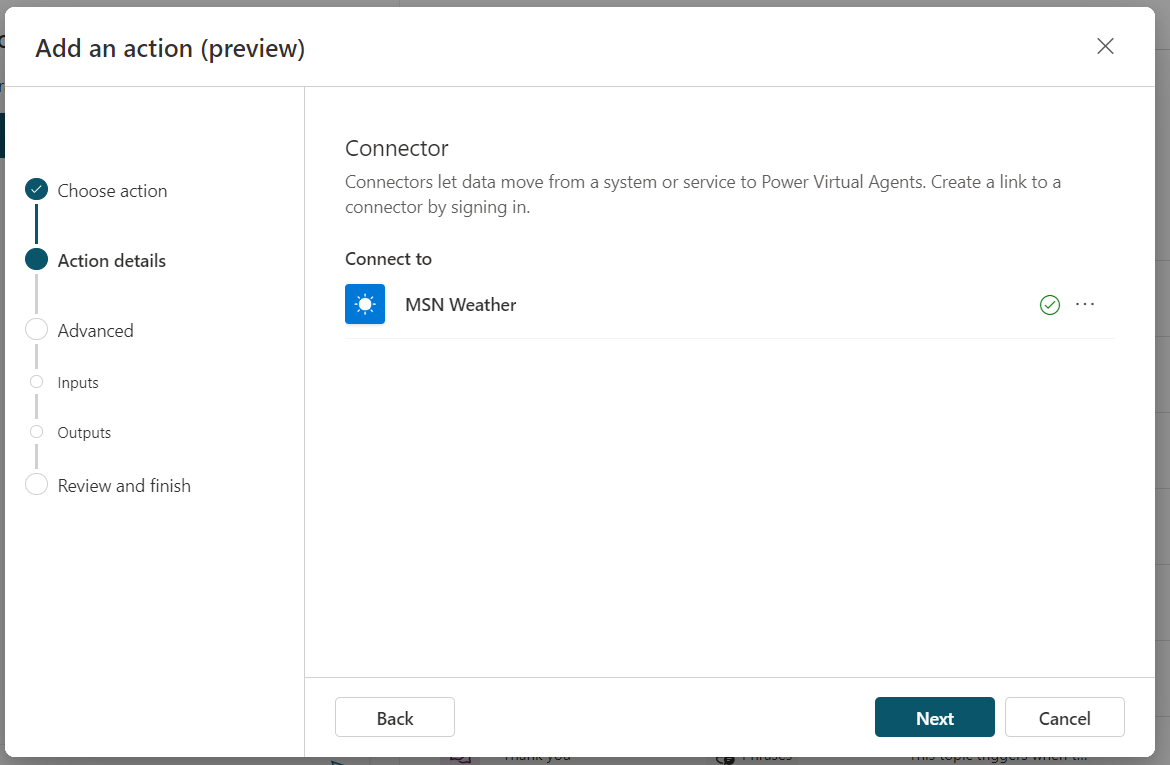Click the Connectors let data move description
Viewport: 1170px width, 765px height.
pos(703,194)
